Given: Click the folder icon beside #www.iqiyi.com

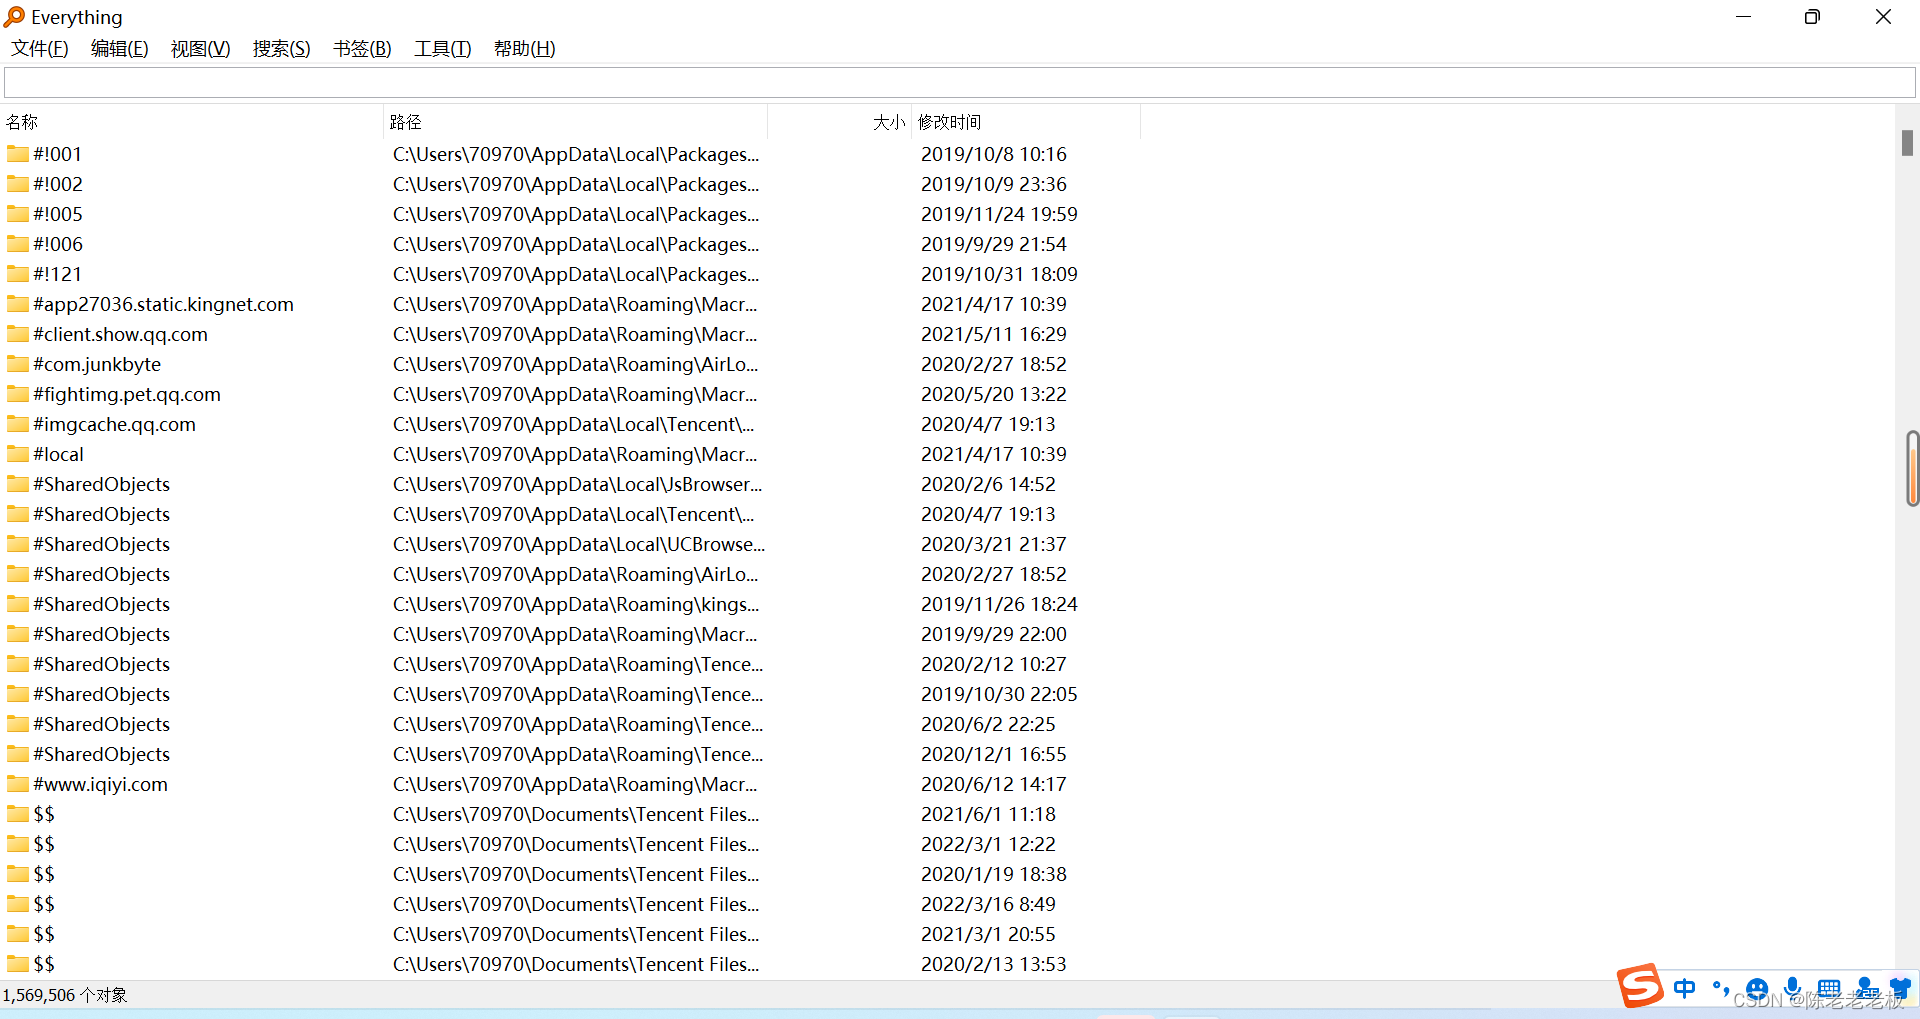Looking at the screenshot, I should tap(18, 784).
